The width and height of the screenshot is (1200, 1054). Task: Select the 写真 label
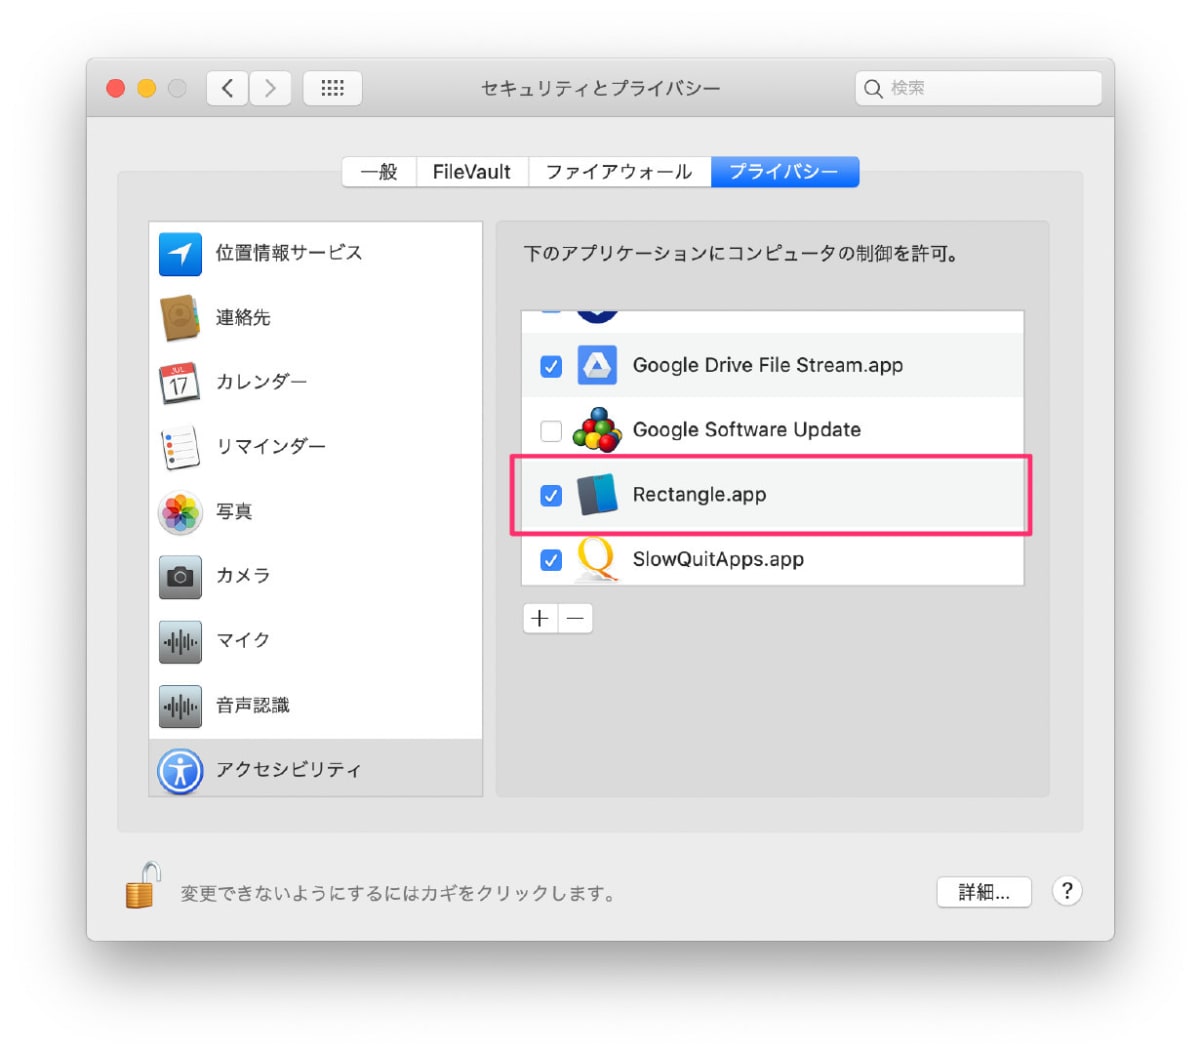(x=234, y=512)
